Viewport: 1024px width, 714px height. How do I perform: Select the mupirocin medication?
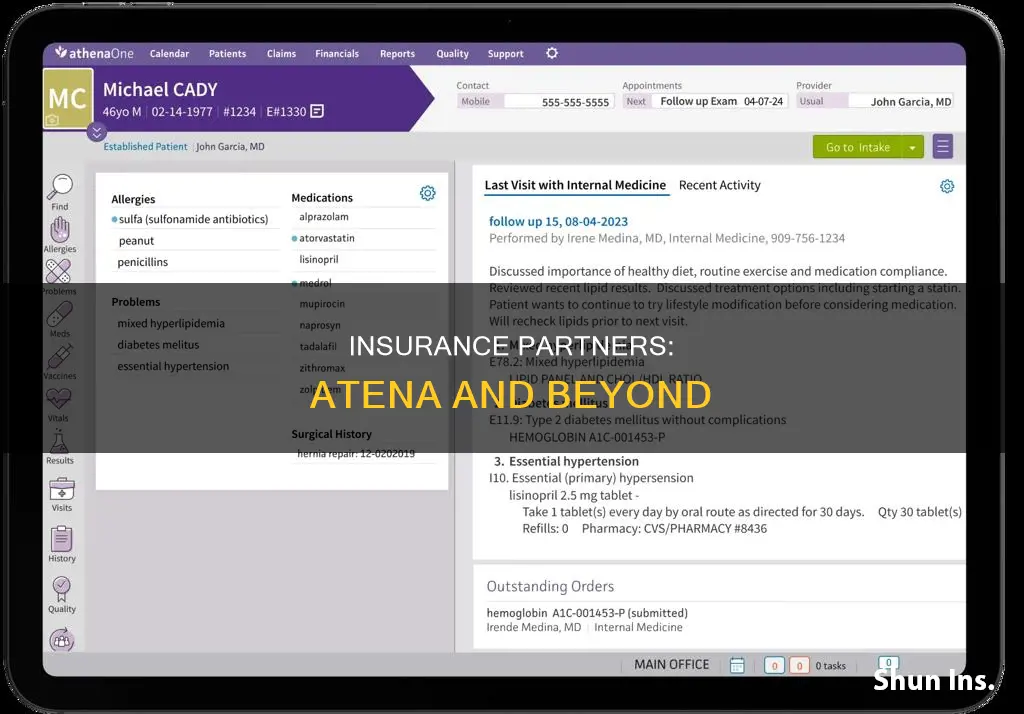pos(322,304)
